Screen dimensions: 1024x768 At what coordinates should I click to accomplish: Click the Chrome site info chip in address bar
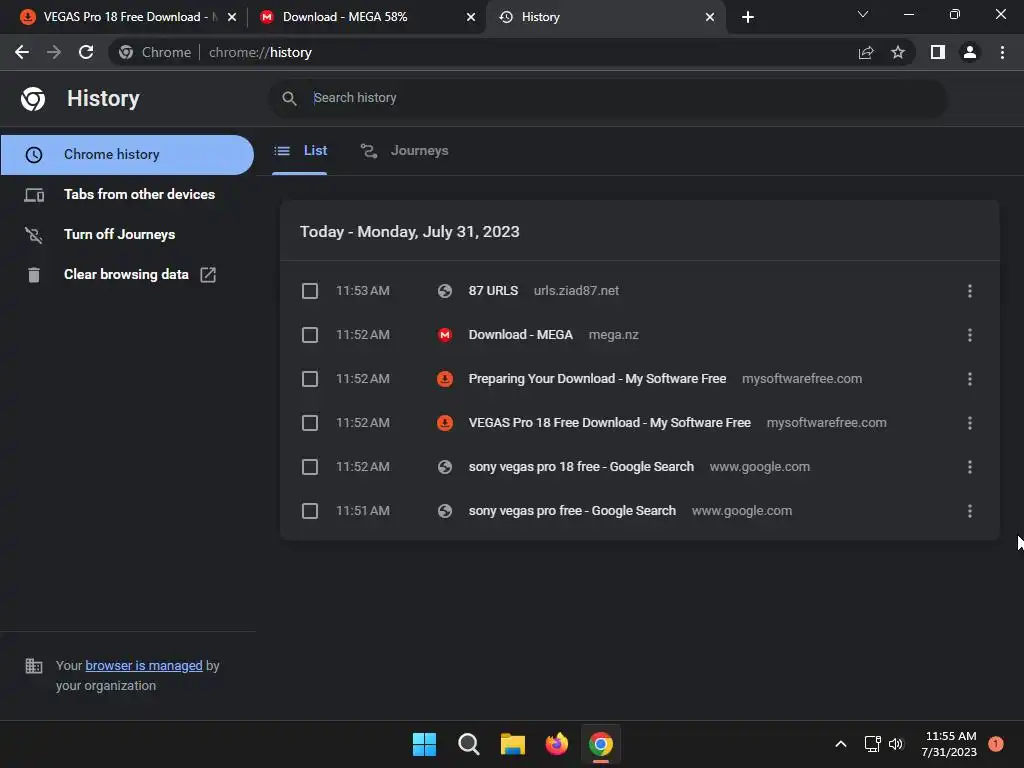[x=155, y=52]
